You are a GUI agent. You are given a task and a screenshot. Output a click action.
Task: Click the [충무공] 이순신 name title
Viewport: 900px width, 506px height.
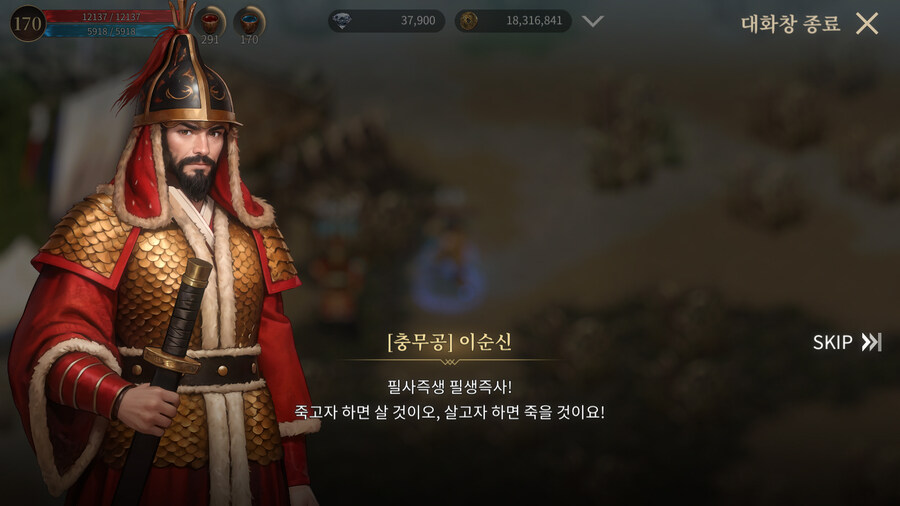pyautogui.click(x=449, y=342)
